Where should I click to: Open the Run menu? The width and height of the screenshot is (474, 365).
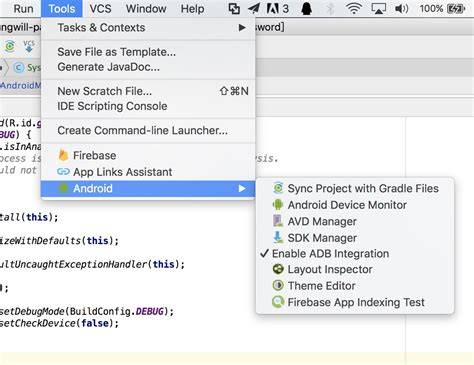click(23, 9)
